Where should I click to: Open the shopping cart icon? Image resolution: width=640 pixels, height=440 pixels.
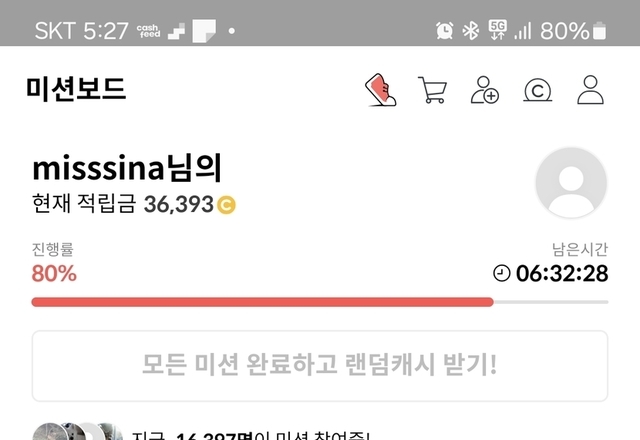[433, 90]
